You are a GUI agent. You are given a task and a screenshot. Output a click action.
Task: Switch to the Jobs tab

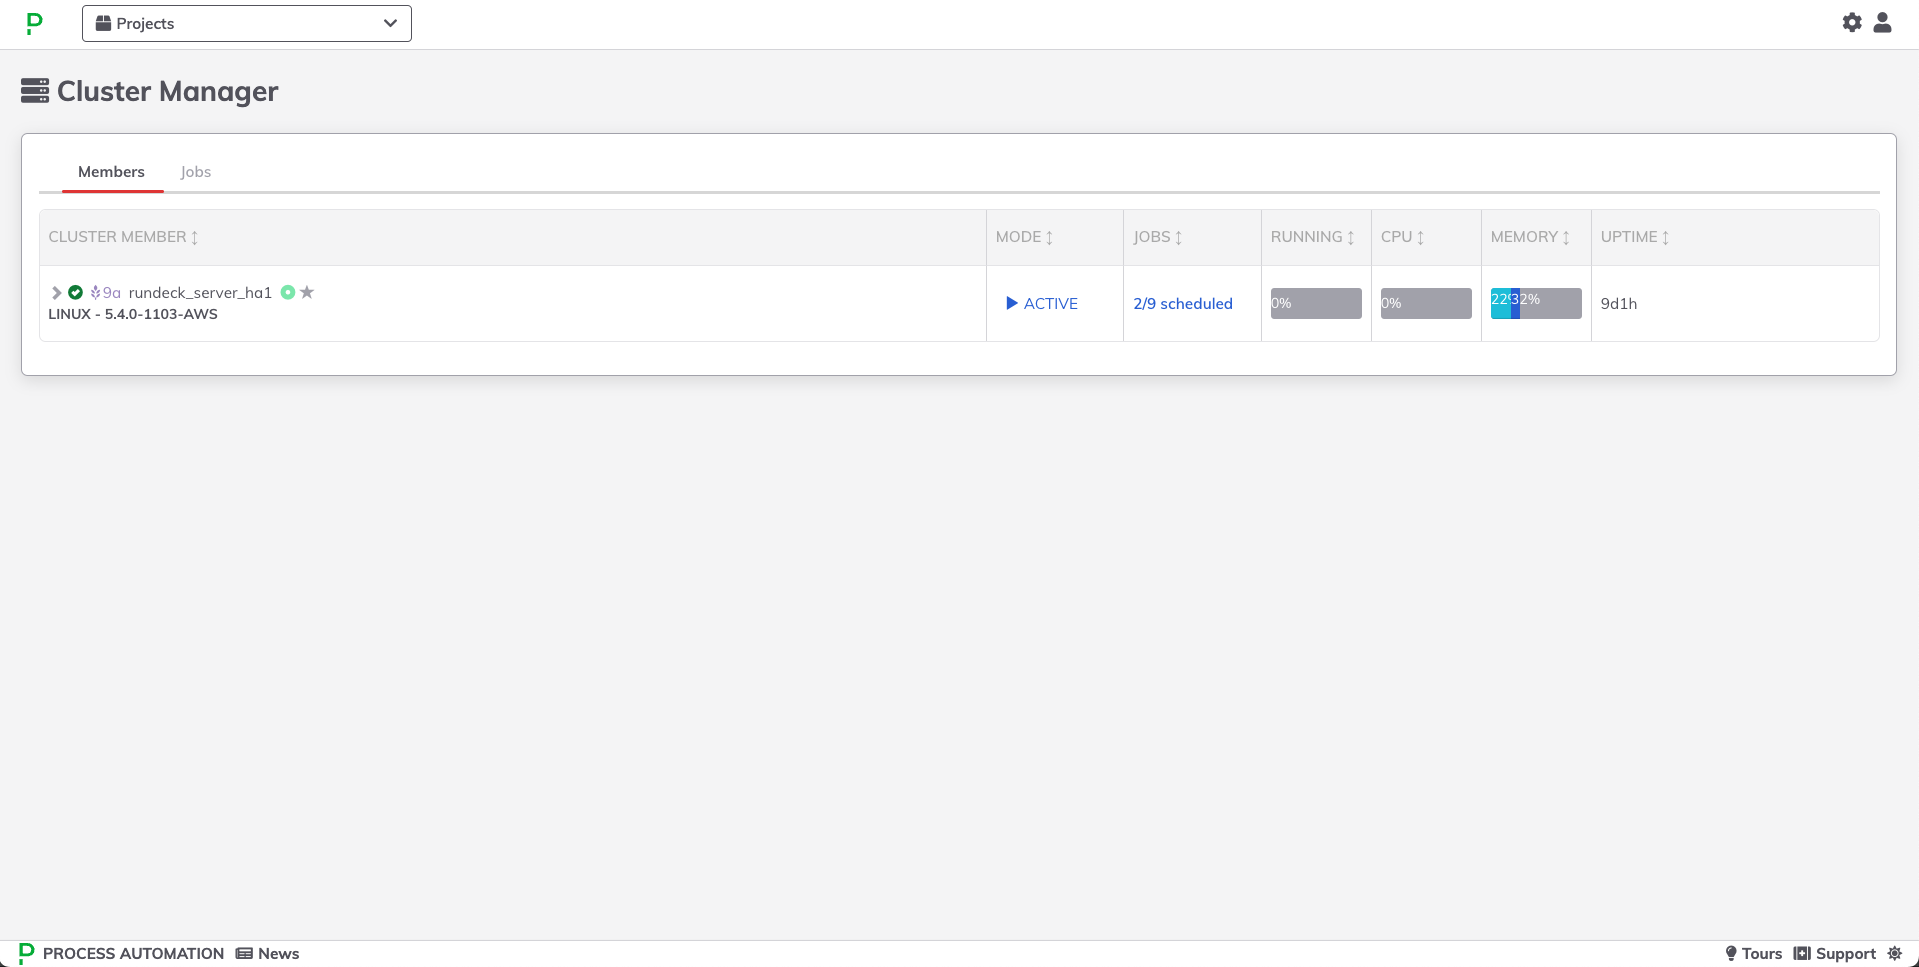click(196, 172)
